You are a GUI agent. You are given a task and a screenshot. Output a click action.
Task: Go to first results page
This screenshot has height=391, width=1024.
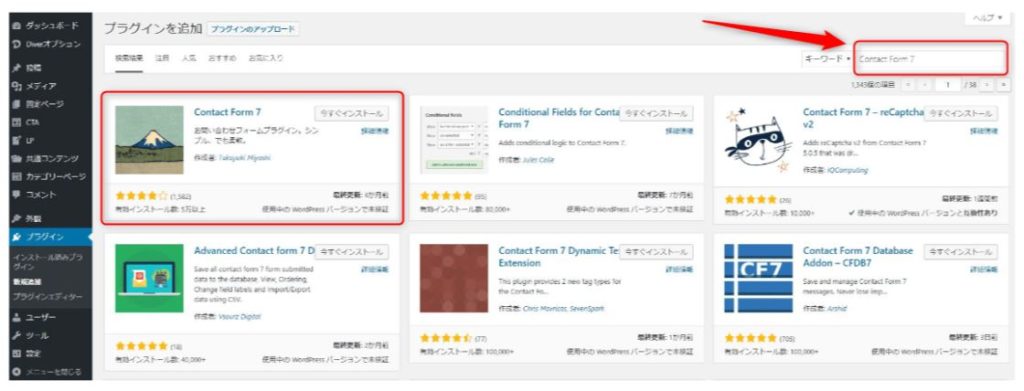(x=908, y=86)
